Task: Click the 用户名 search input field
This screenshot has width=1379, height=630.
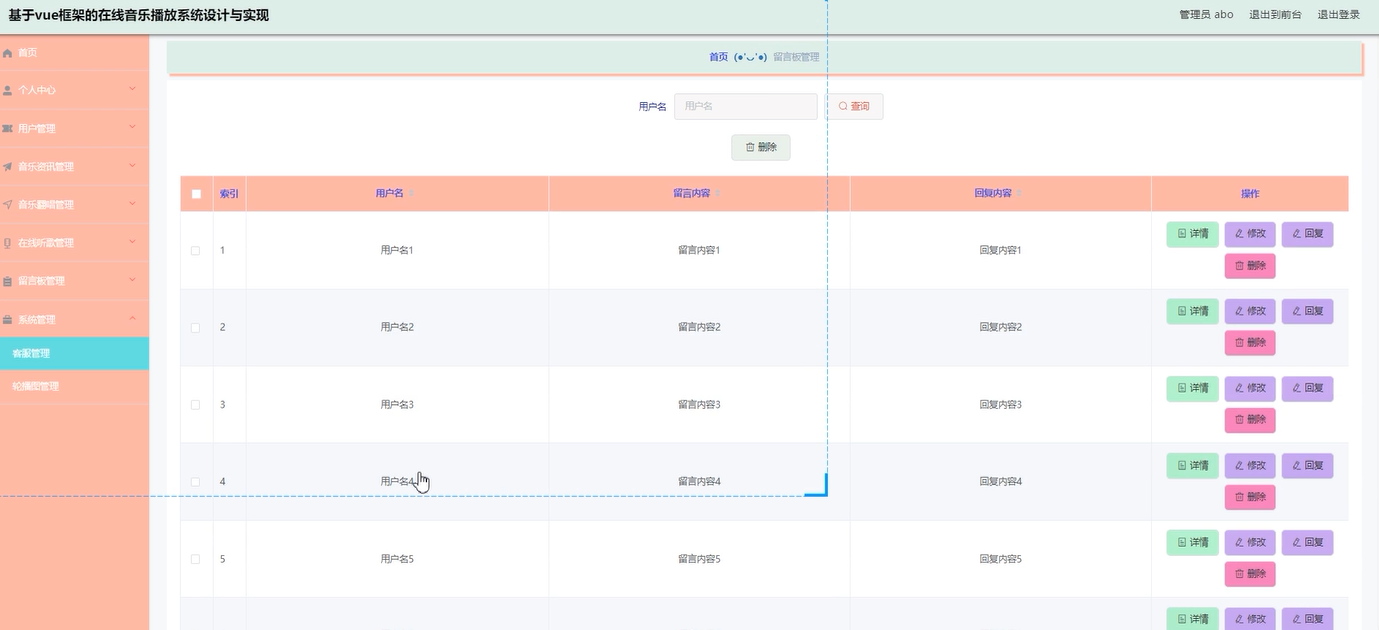Action: (x=746, y=106)
